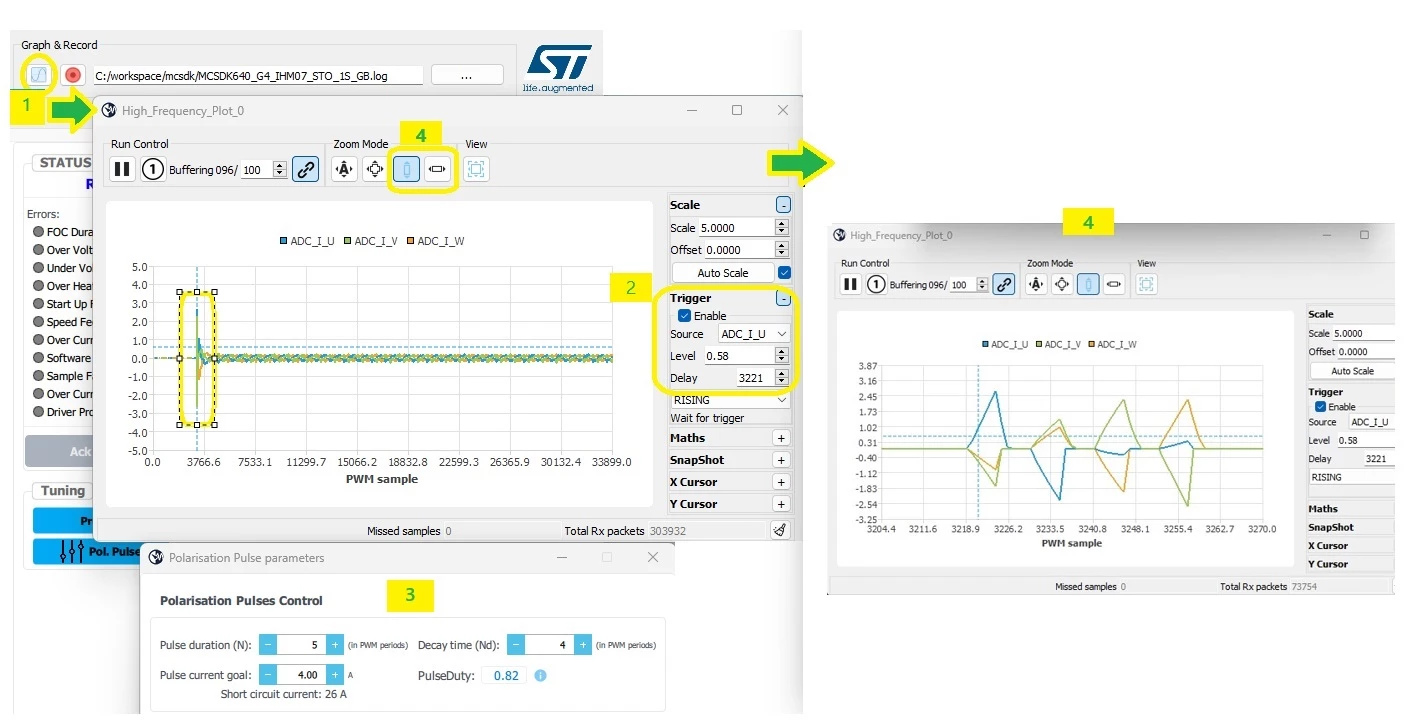Select single-shot run in the right plot window

876,284
